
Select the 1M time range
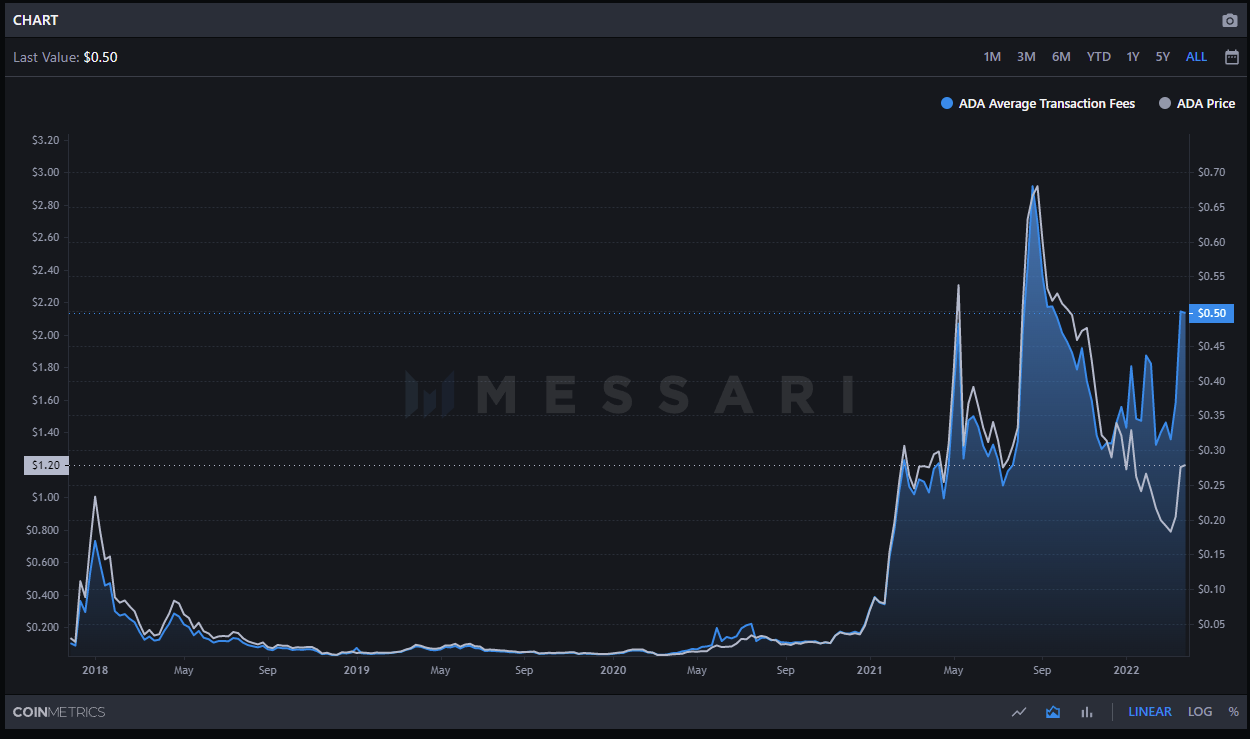click(992, 57)
